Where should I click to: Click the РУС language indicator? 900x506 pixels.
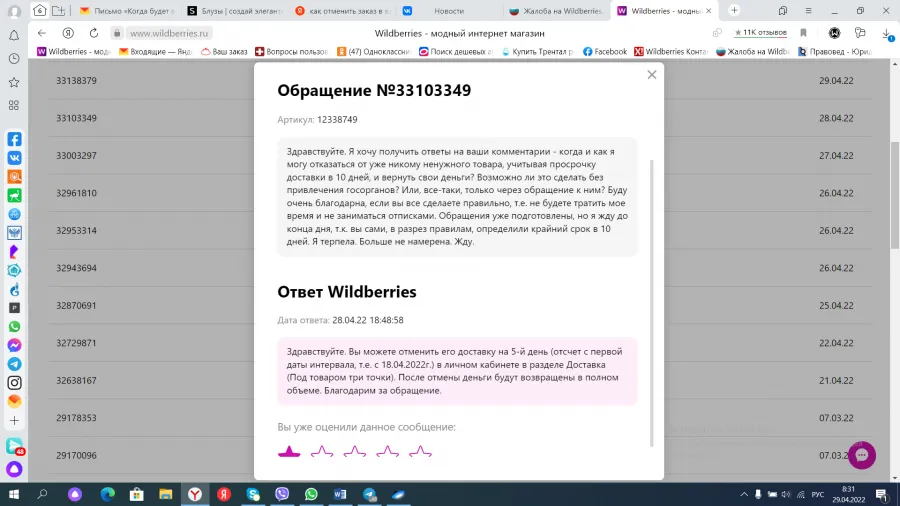(817, 495)
